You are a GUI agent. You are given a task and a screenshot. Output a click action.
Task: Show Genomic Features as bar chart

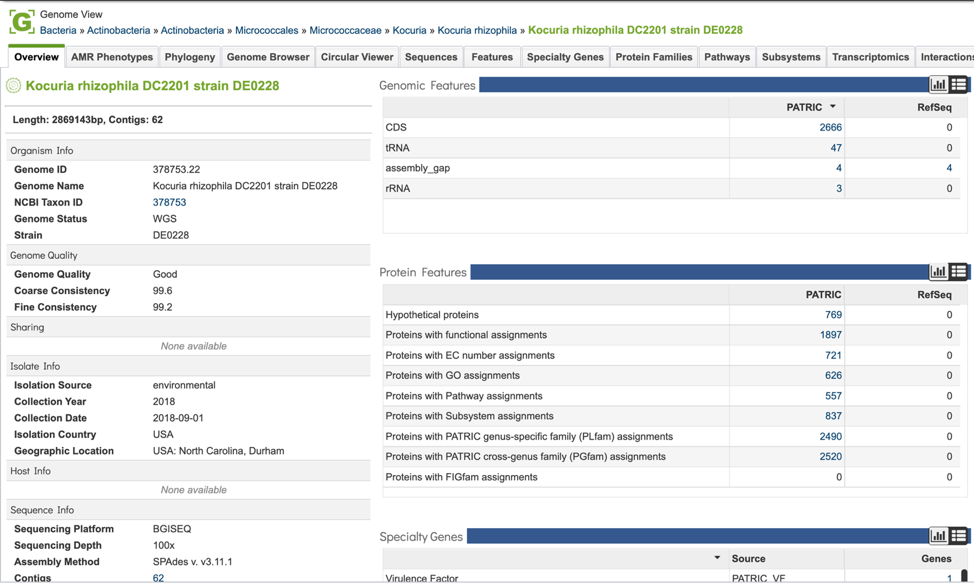tap(938, 84)
